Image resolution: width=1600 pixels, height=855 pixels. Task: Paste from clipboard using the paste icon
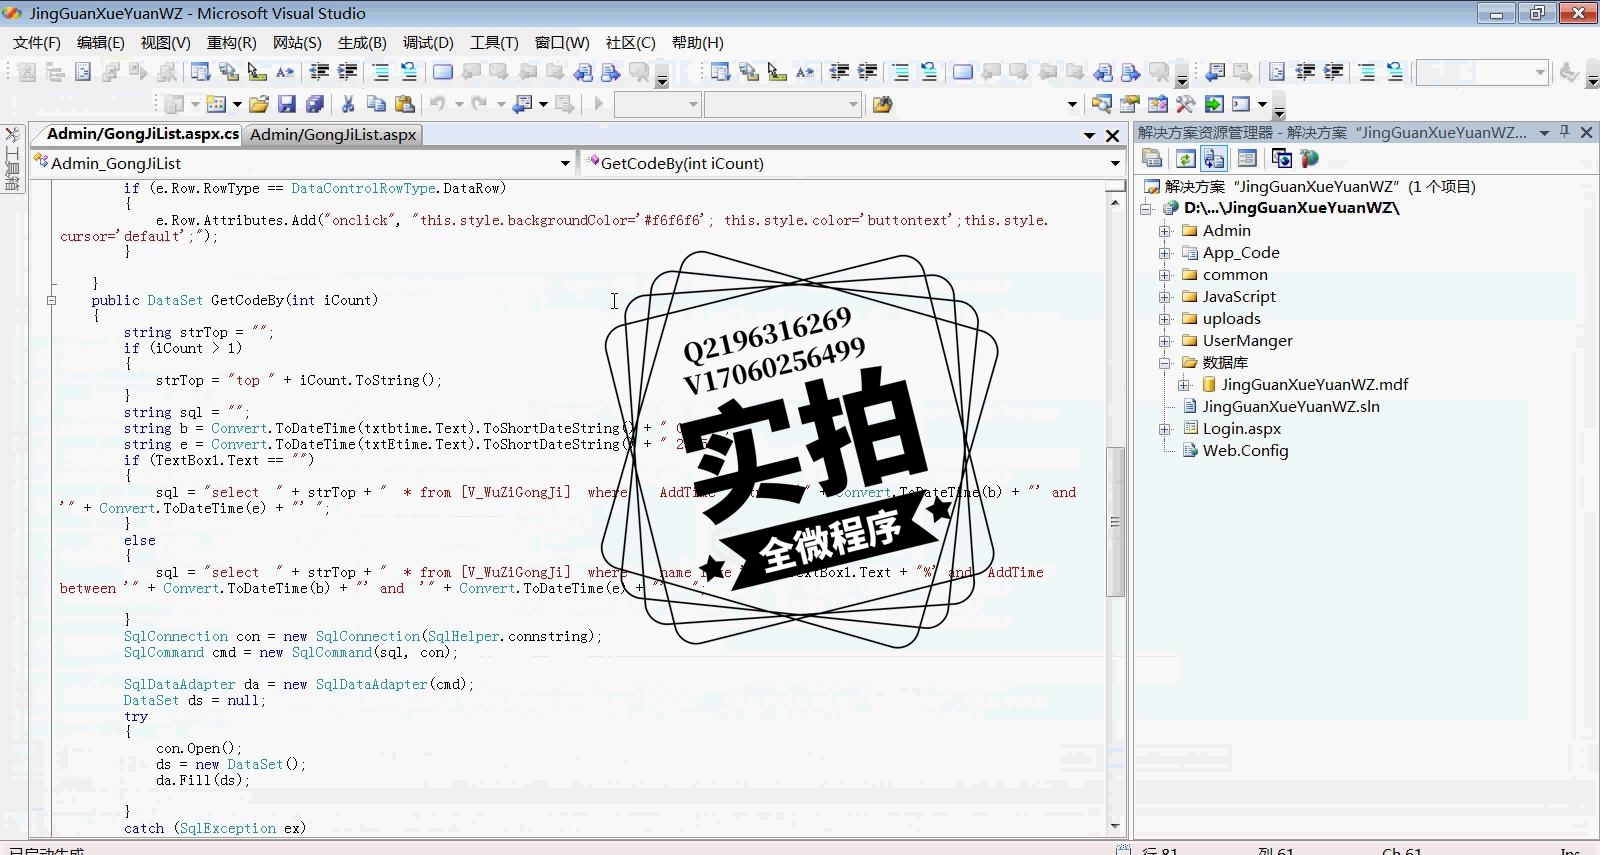click(x=405, y=104)
